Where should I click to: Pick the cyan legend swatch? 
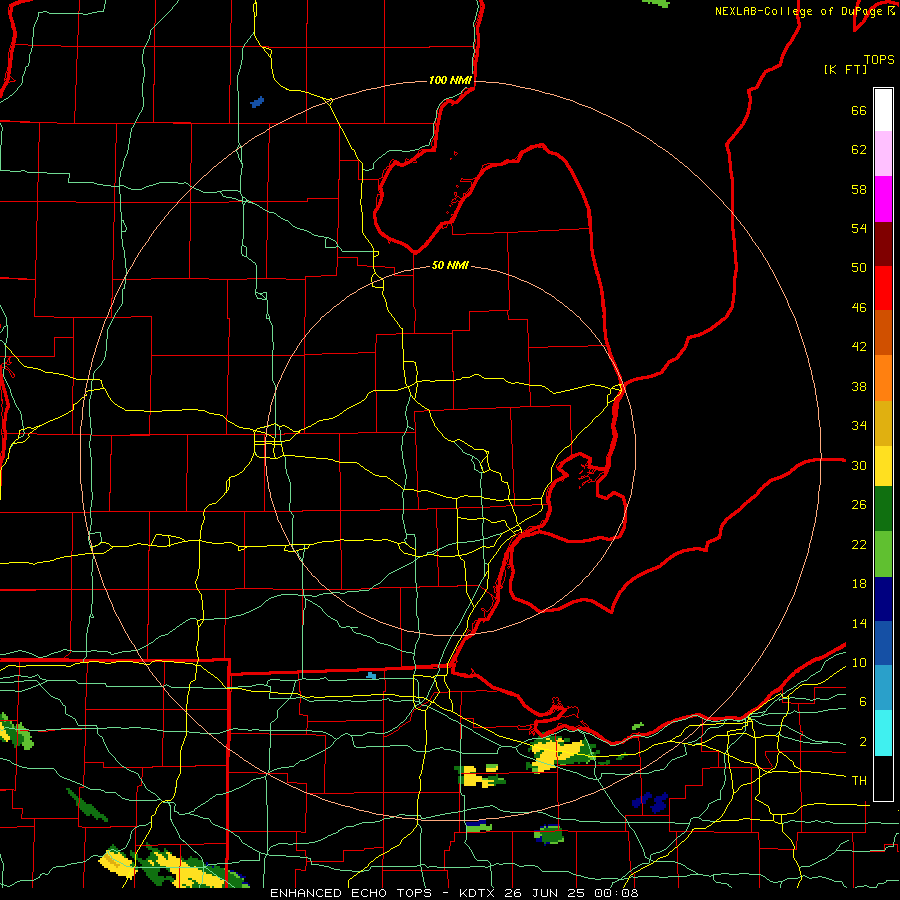(883, 733)
